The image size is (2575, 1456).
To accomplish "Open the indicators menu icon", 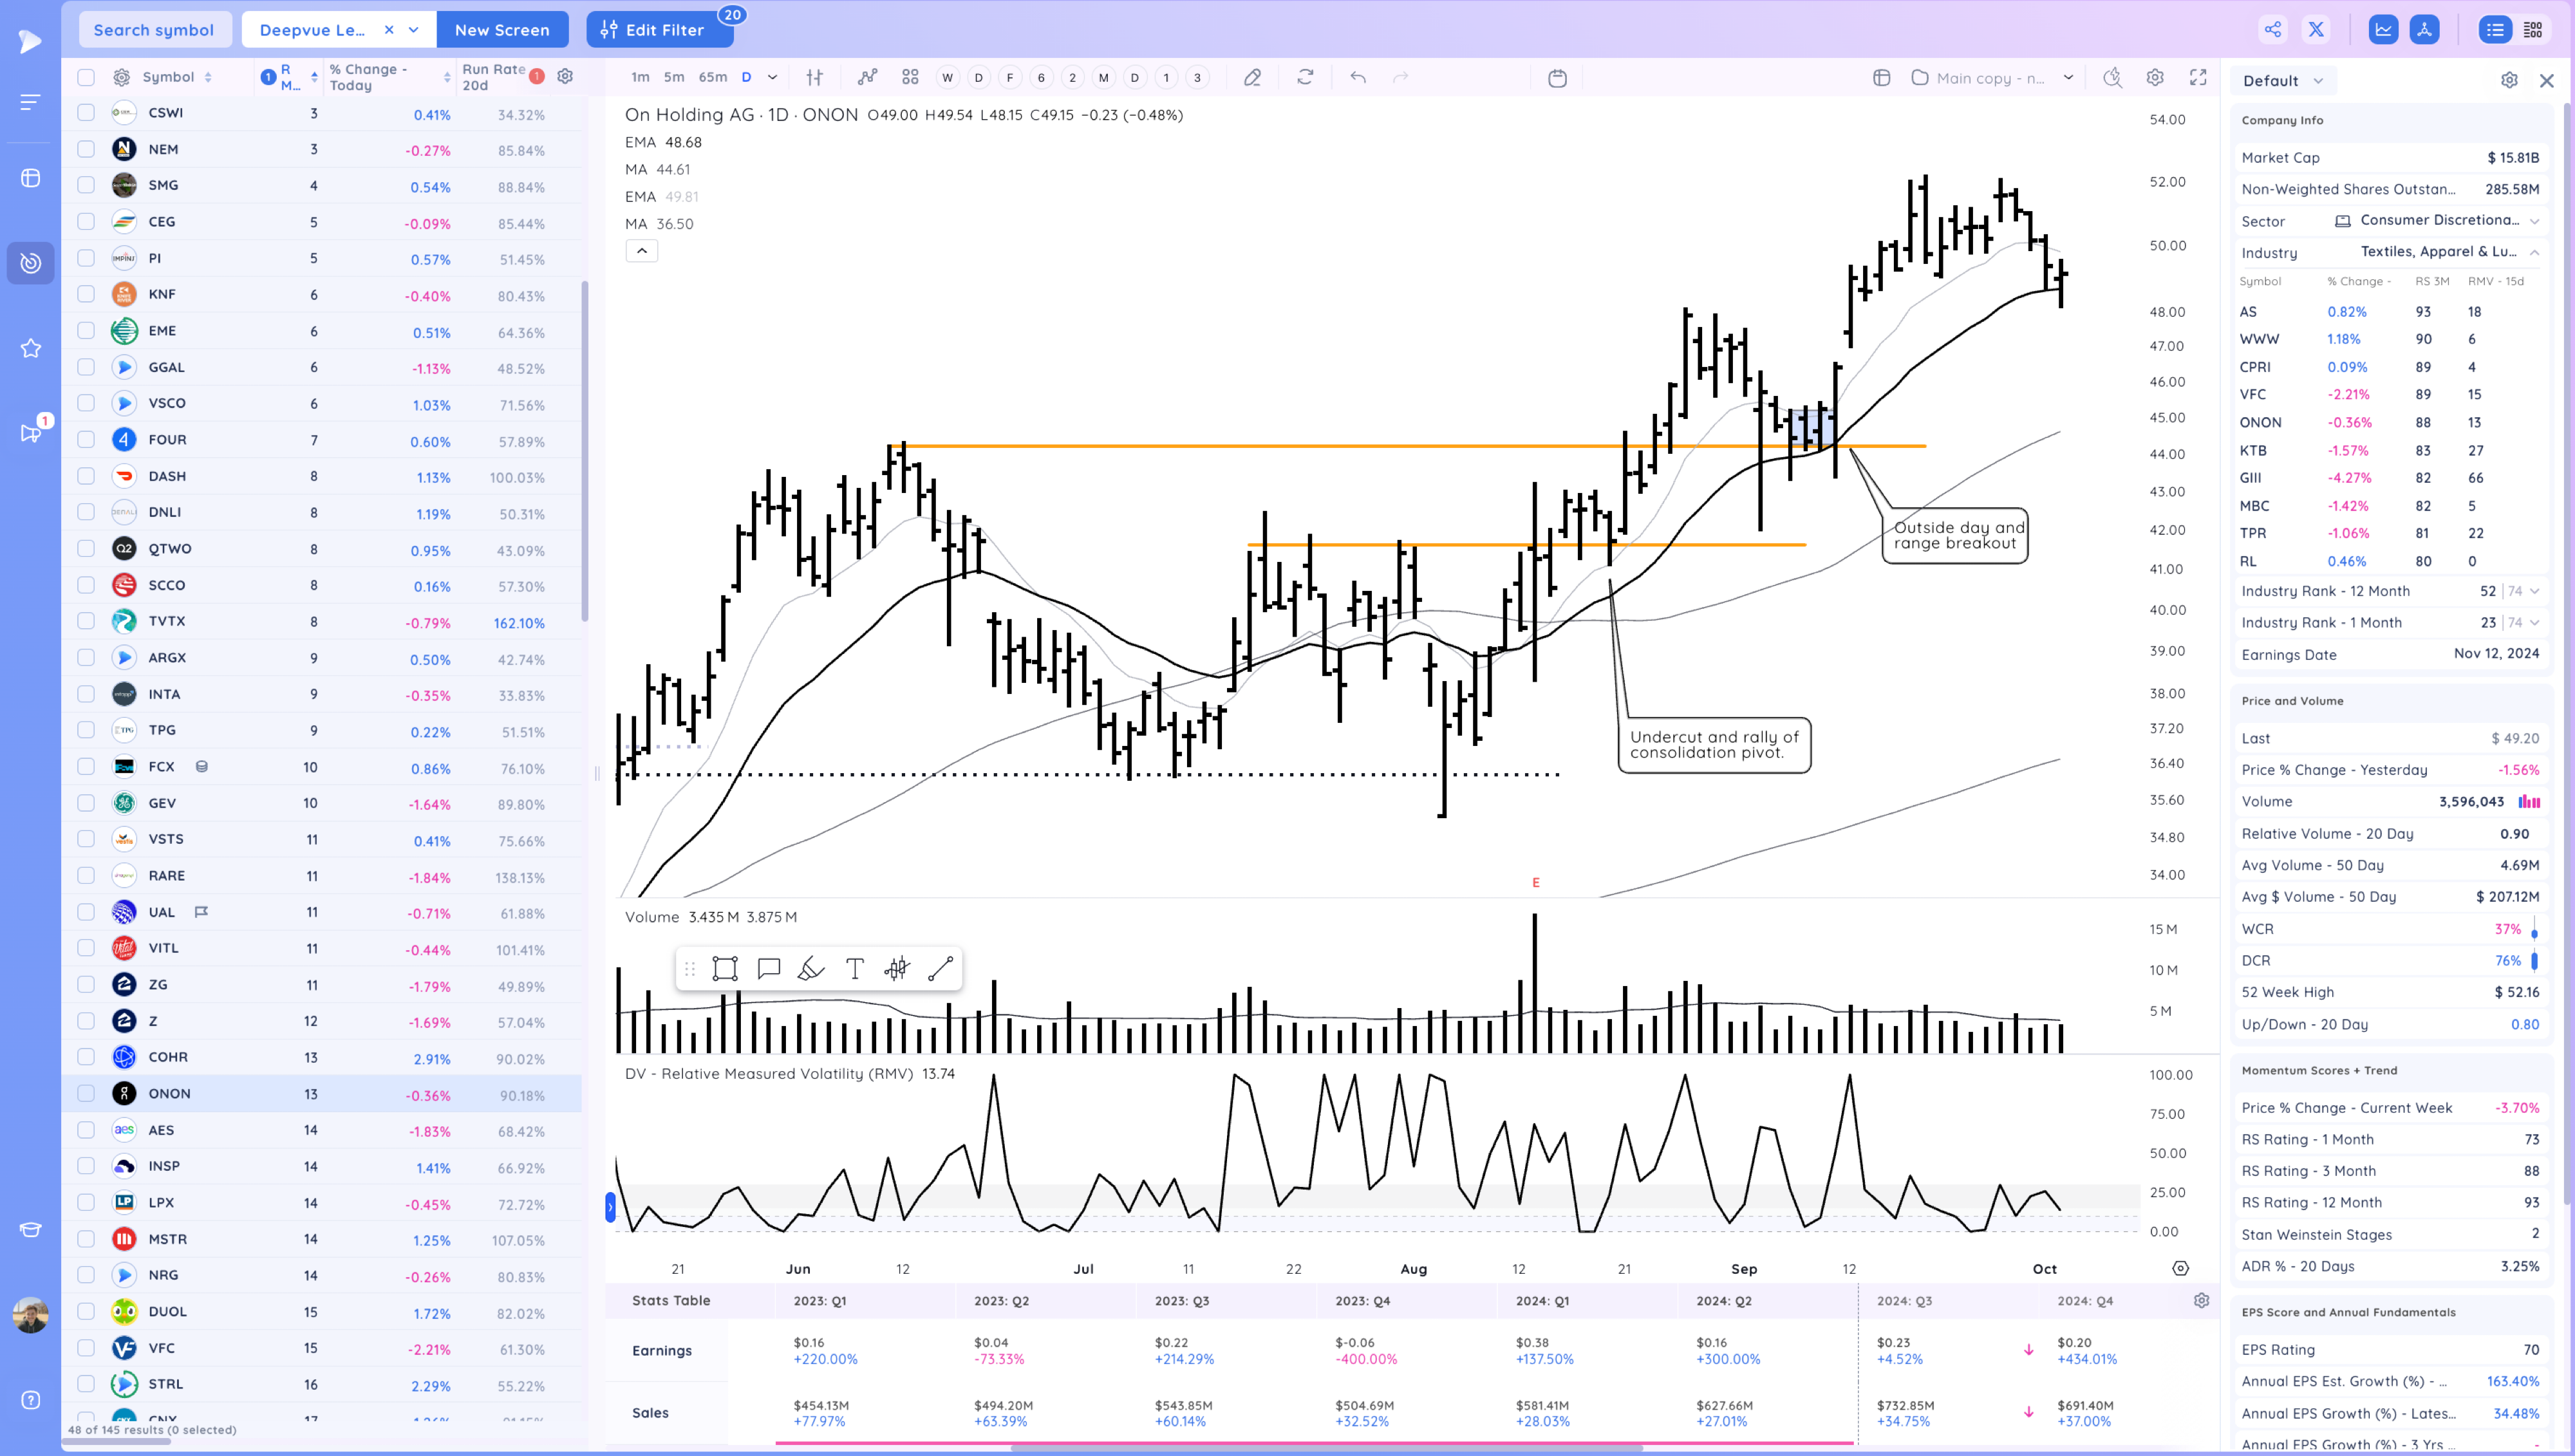I will click(x=867, y=78).
